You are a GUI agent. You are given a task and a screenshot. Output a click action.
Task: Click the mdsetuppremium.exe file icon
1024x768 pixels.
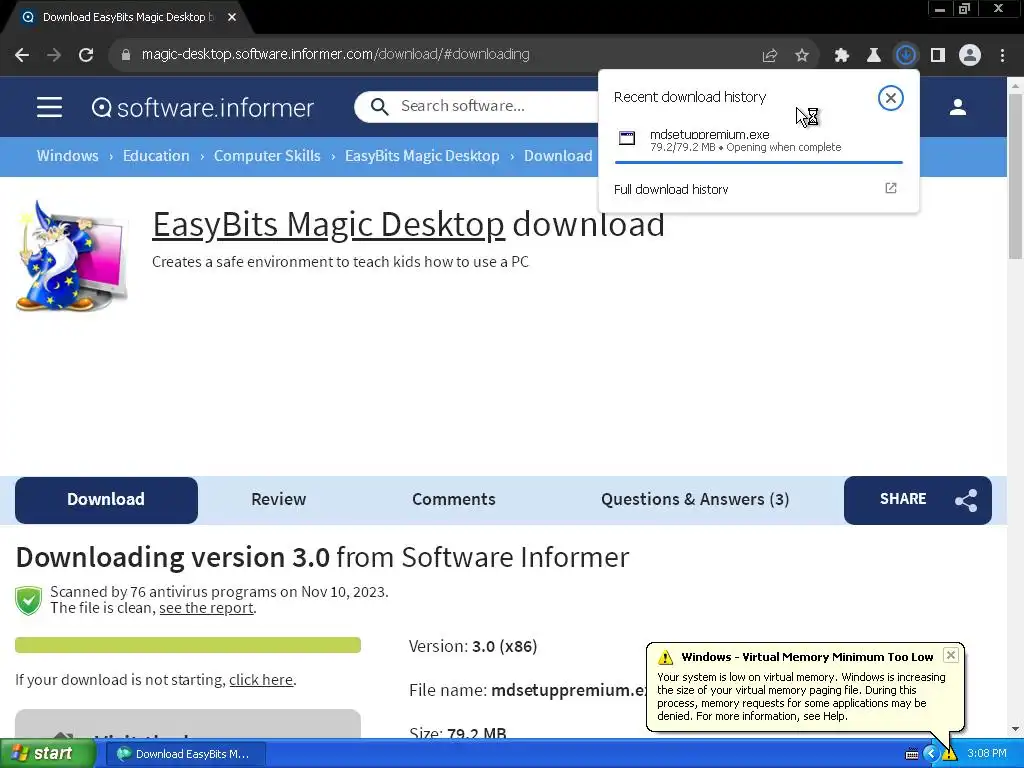pos(627,138)
